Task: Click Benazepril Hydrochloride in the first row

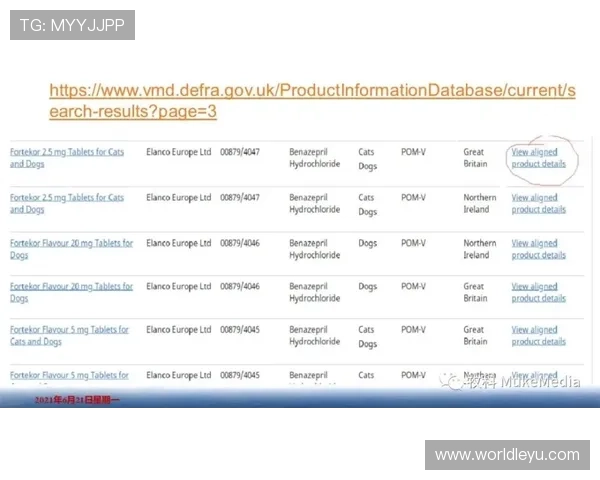Action: (315, 158)
